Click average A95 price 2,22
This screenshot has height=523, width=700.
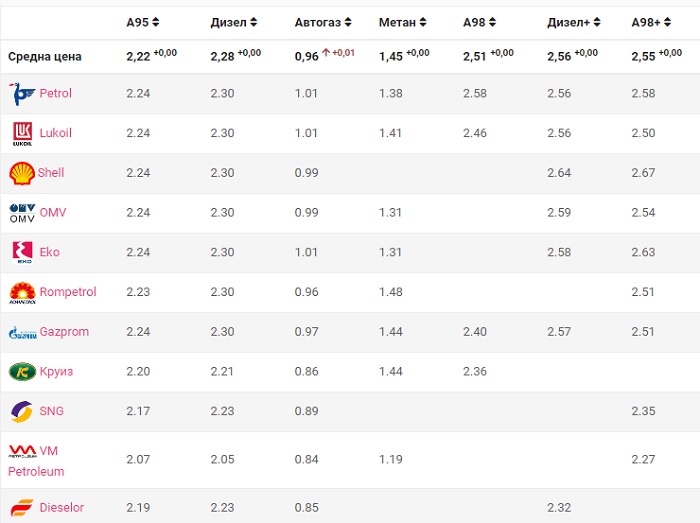click(138, 57)
